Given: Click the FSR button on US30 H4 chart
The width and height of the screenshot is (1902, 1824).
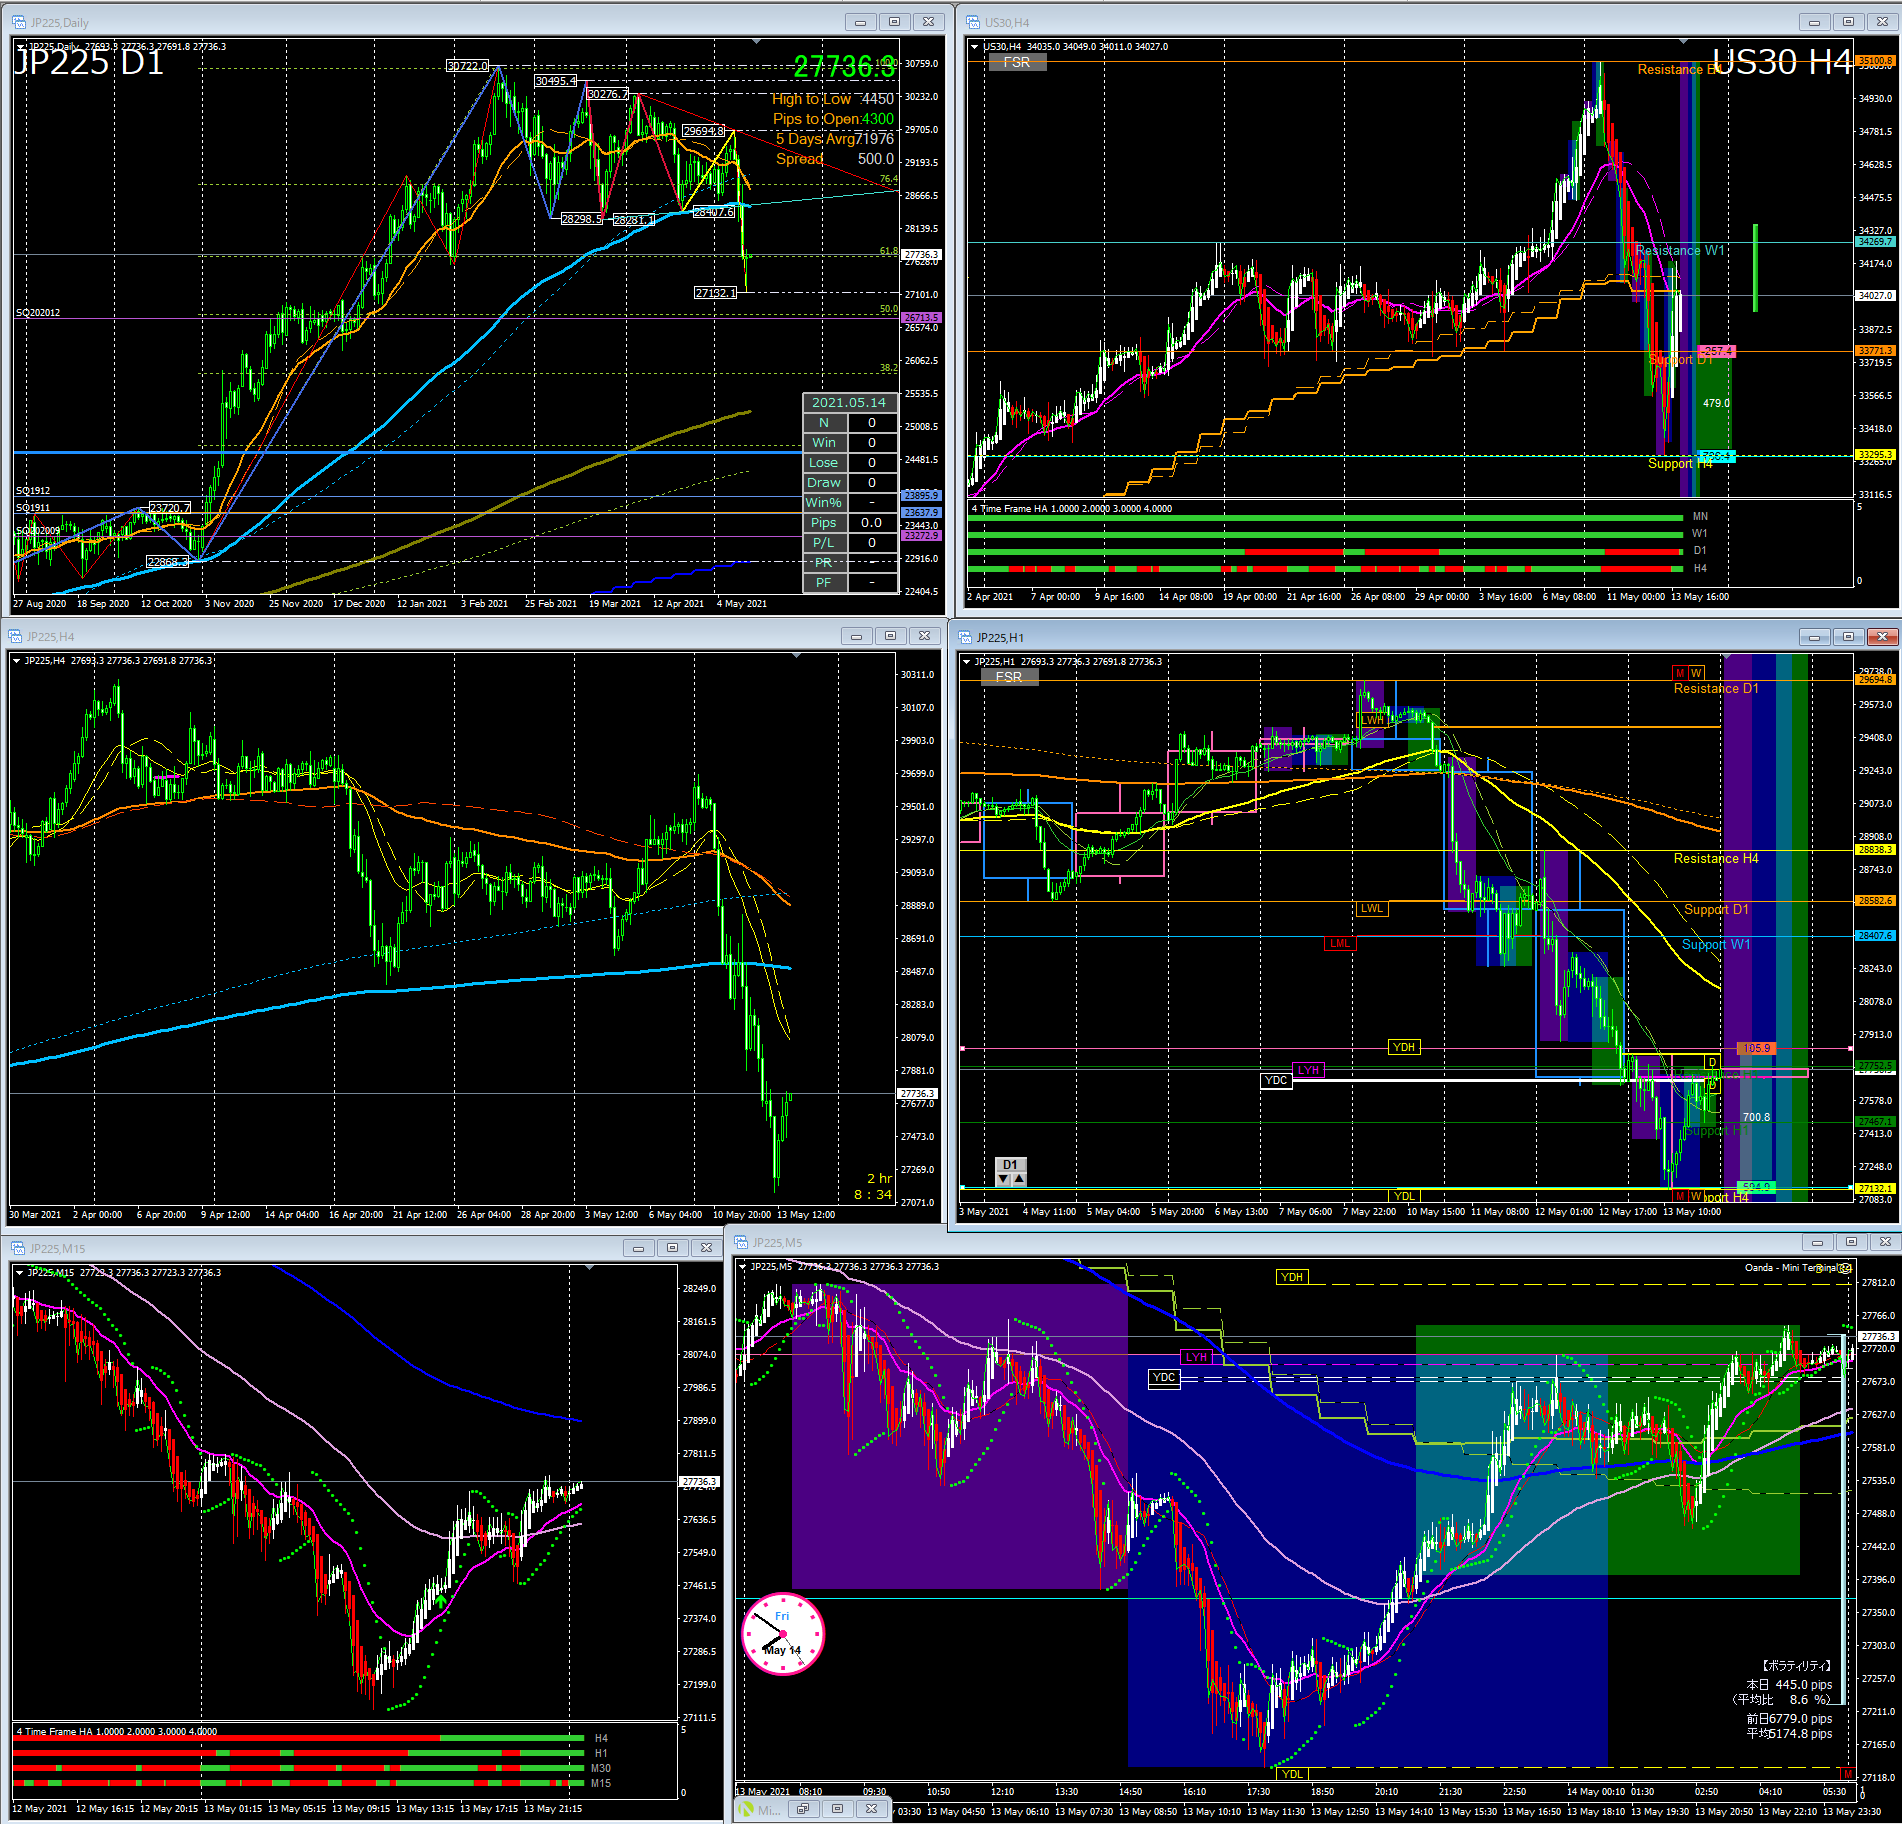Looking at the screenshot, I should click(x=1017, y=62).
